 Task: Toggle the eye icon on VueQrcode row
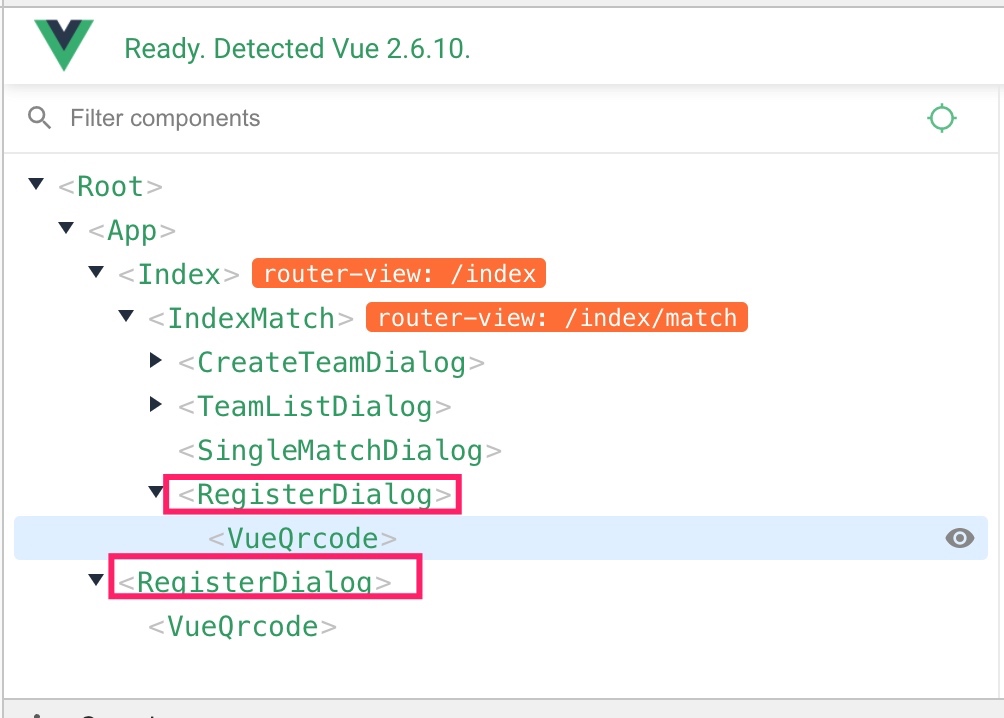[x=959, y=538]
